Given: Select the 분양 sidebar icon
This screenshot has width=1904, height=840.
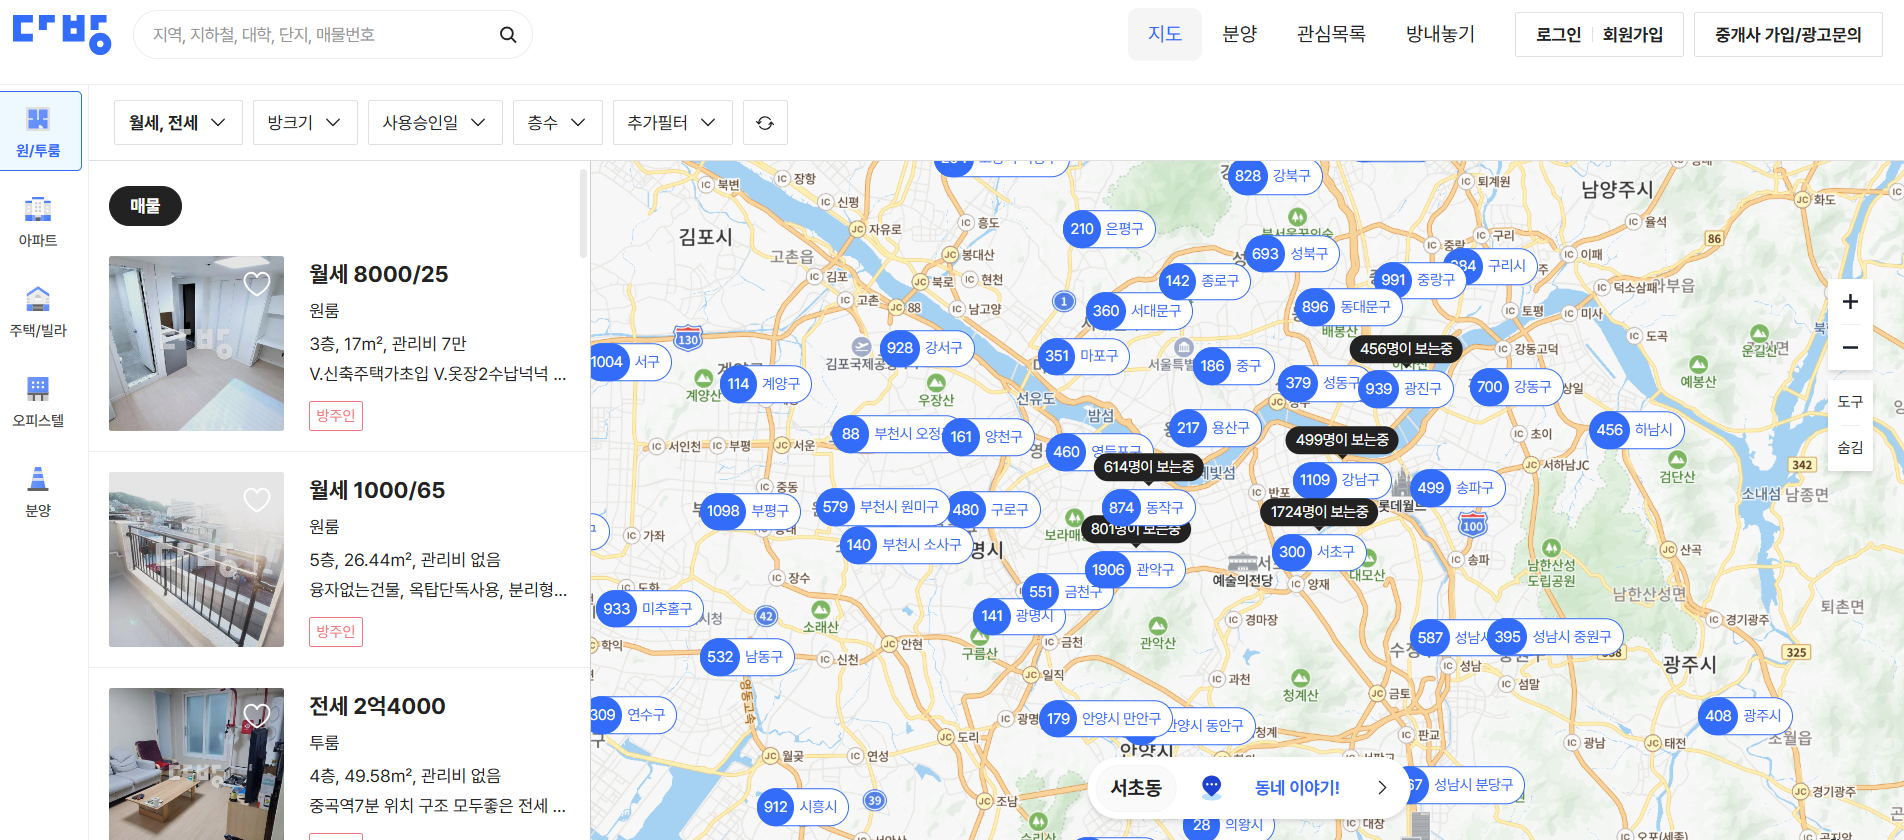Looking at the screenshot, I should point(38,492).
